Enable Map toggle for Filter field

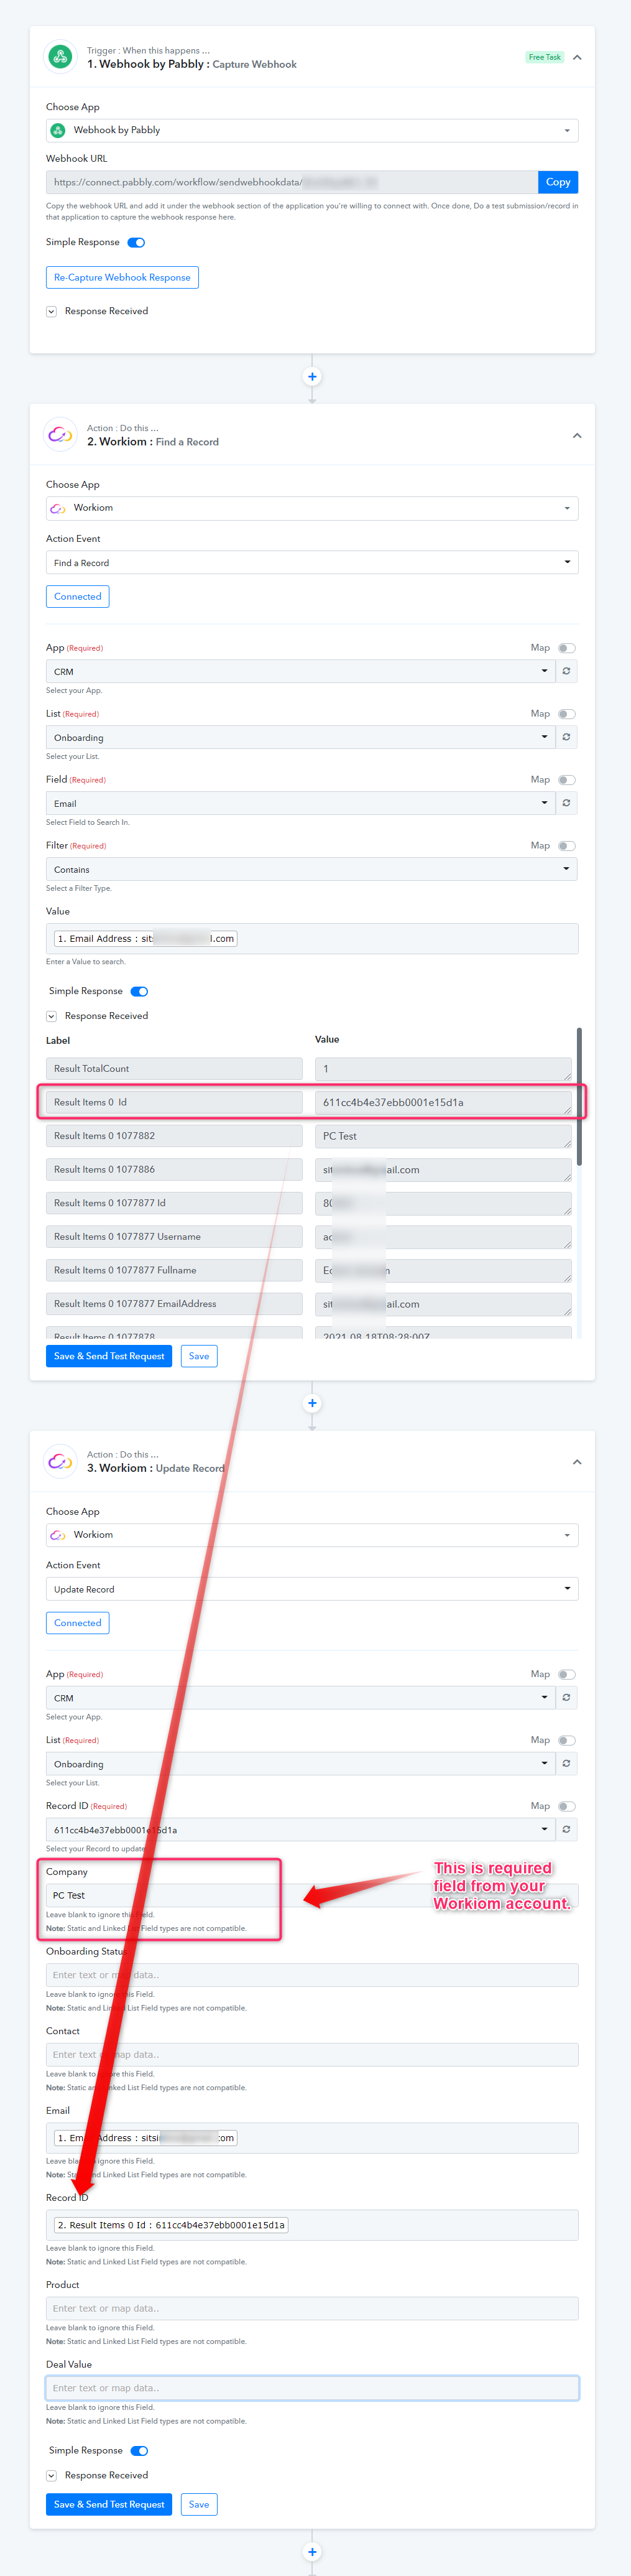coord(566,846)
